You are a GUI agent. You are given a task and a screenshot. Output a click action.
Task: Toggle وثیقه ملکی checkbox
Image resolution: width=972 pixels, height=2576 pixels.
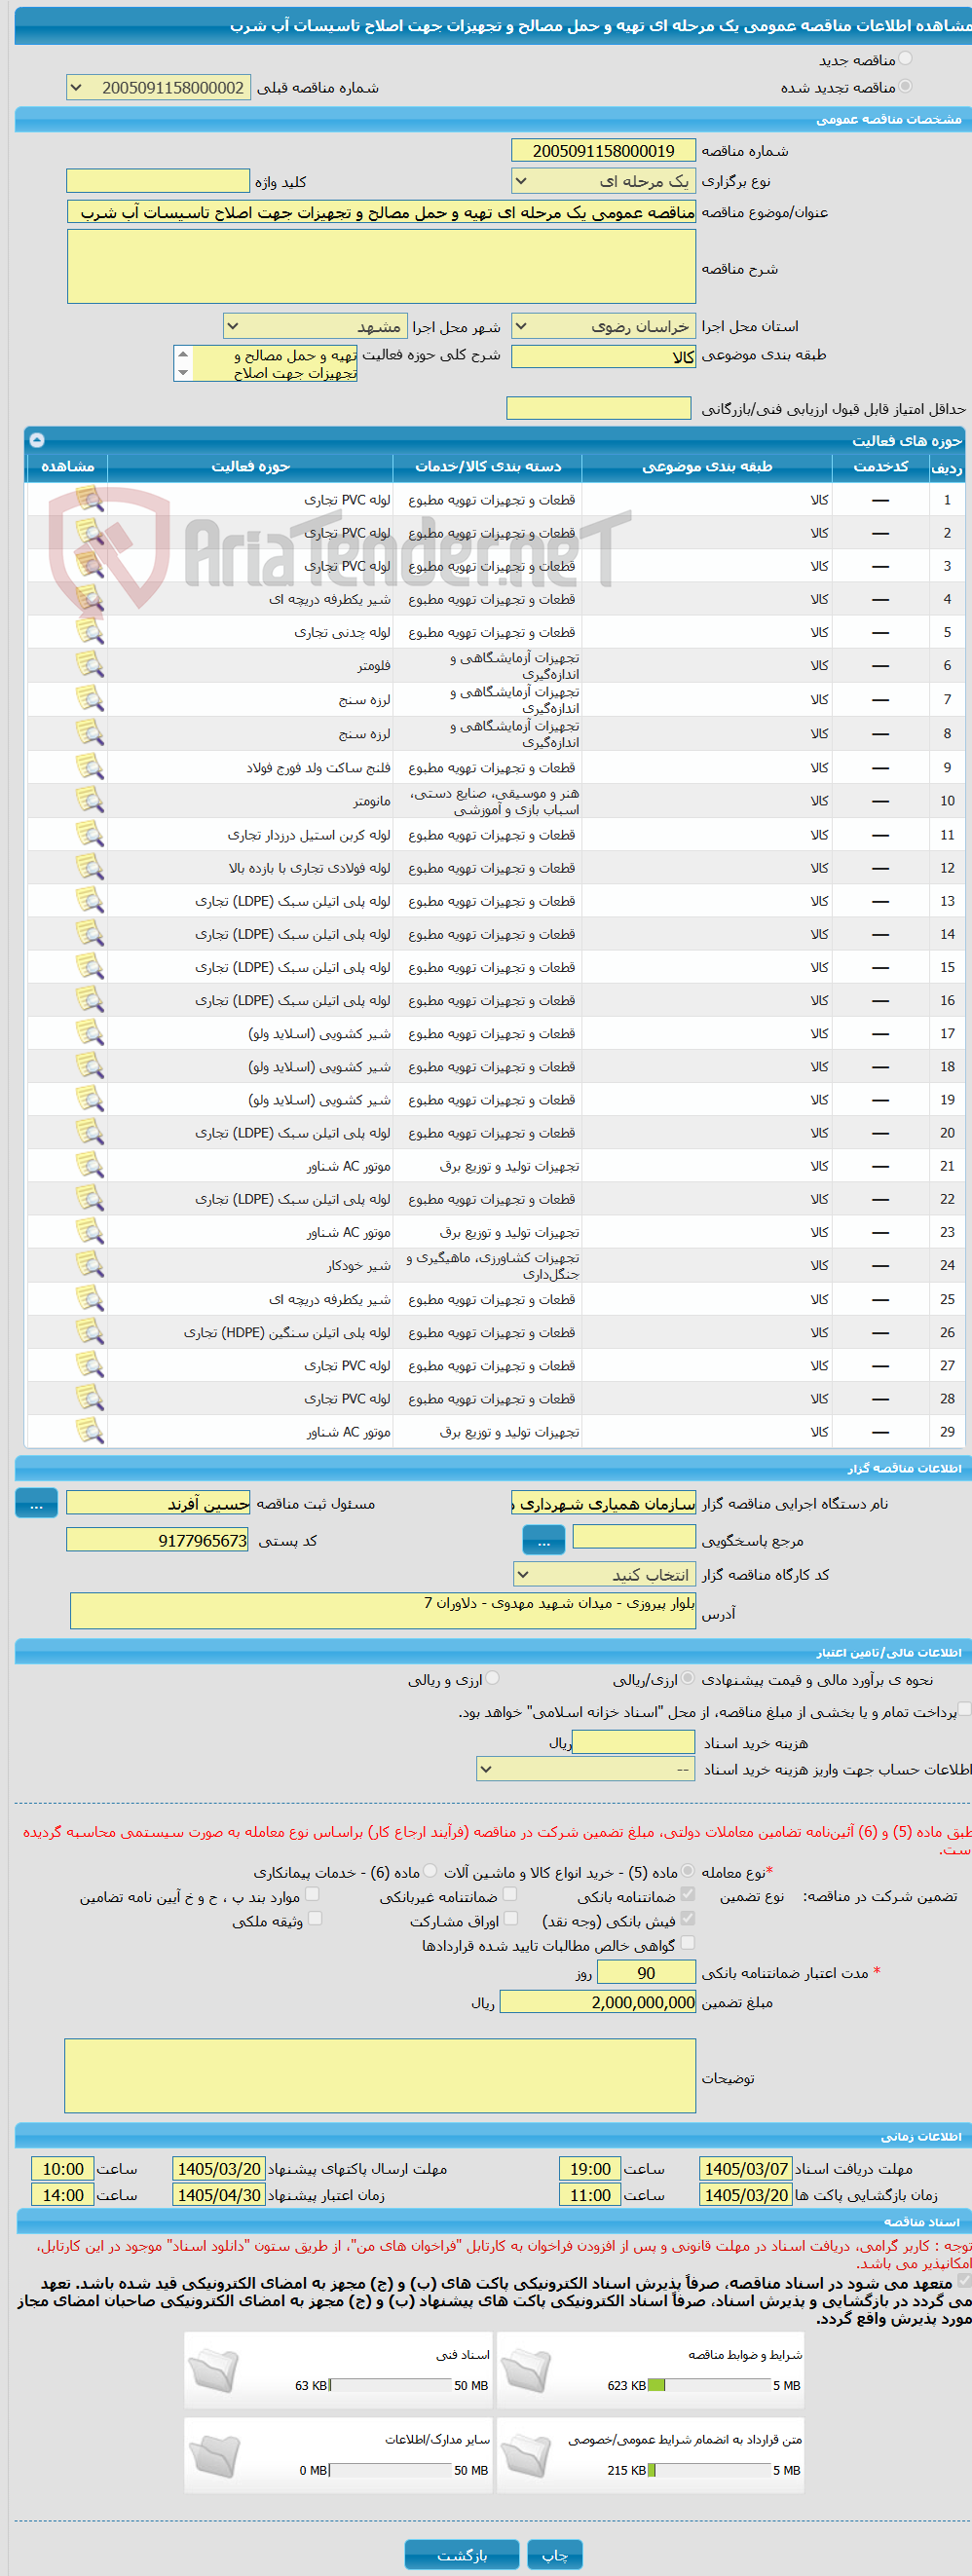[x=315, y=1918]
